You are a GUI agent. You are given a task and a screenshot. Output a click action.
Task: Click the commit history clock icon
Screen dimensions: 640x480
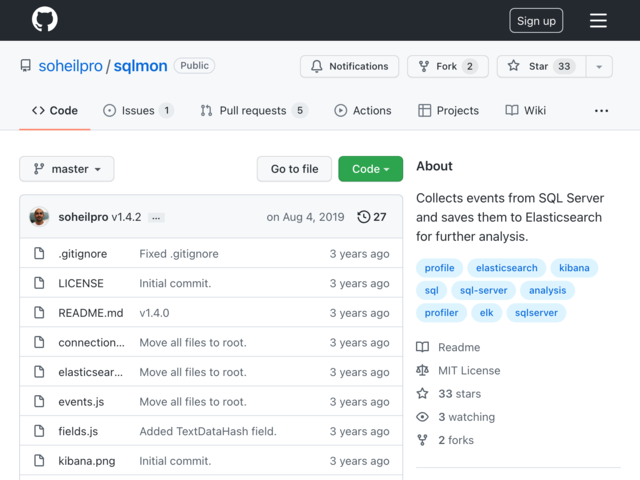[x=363, y=217]
